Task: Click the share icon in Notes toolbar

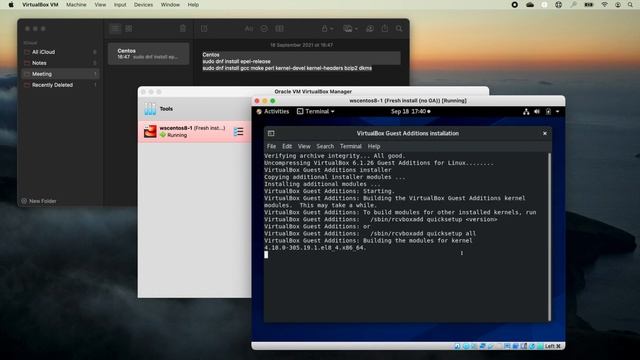Action: pos(385,29)
